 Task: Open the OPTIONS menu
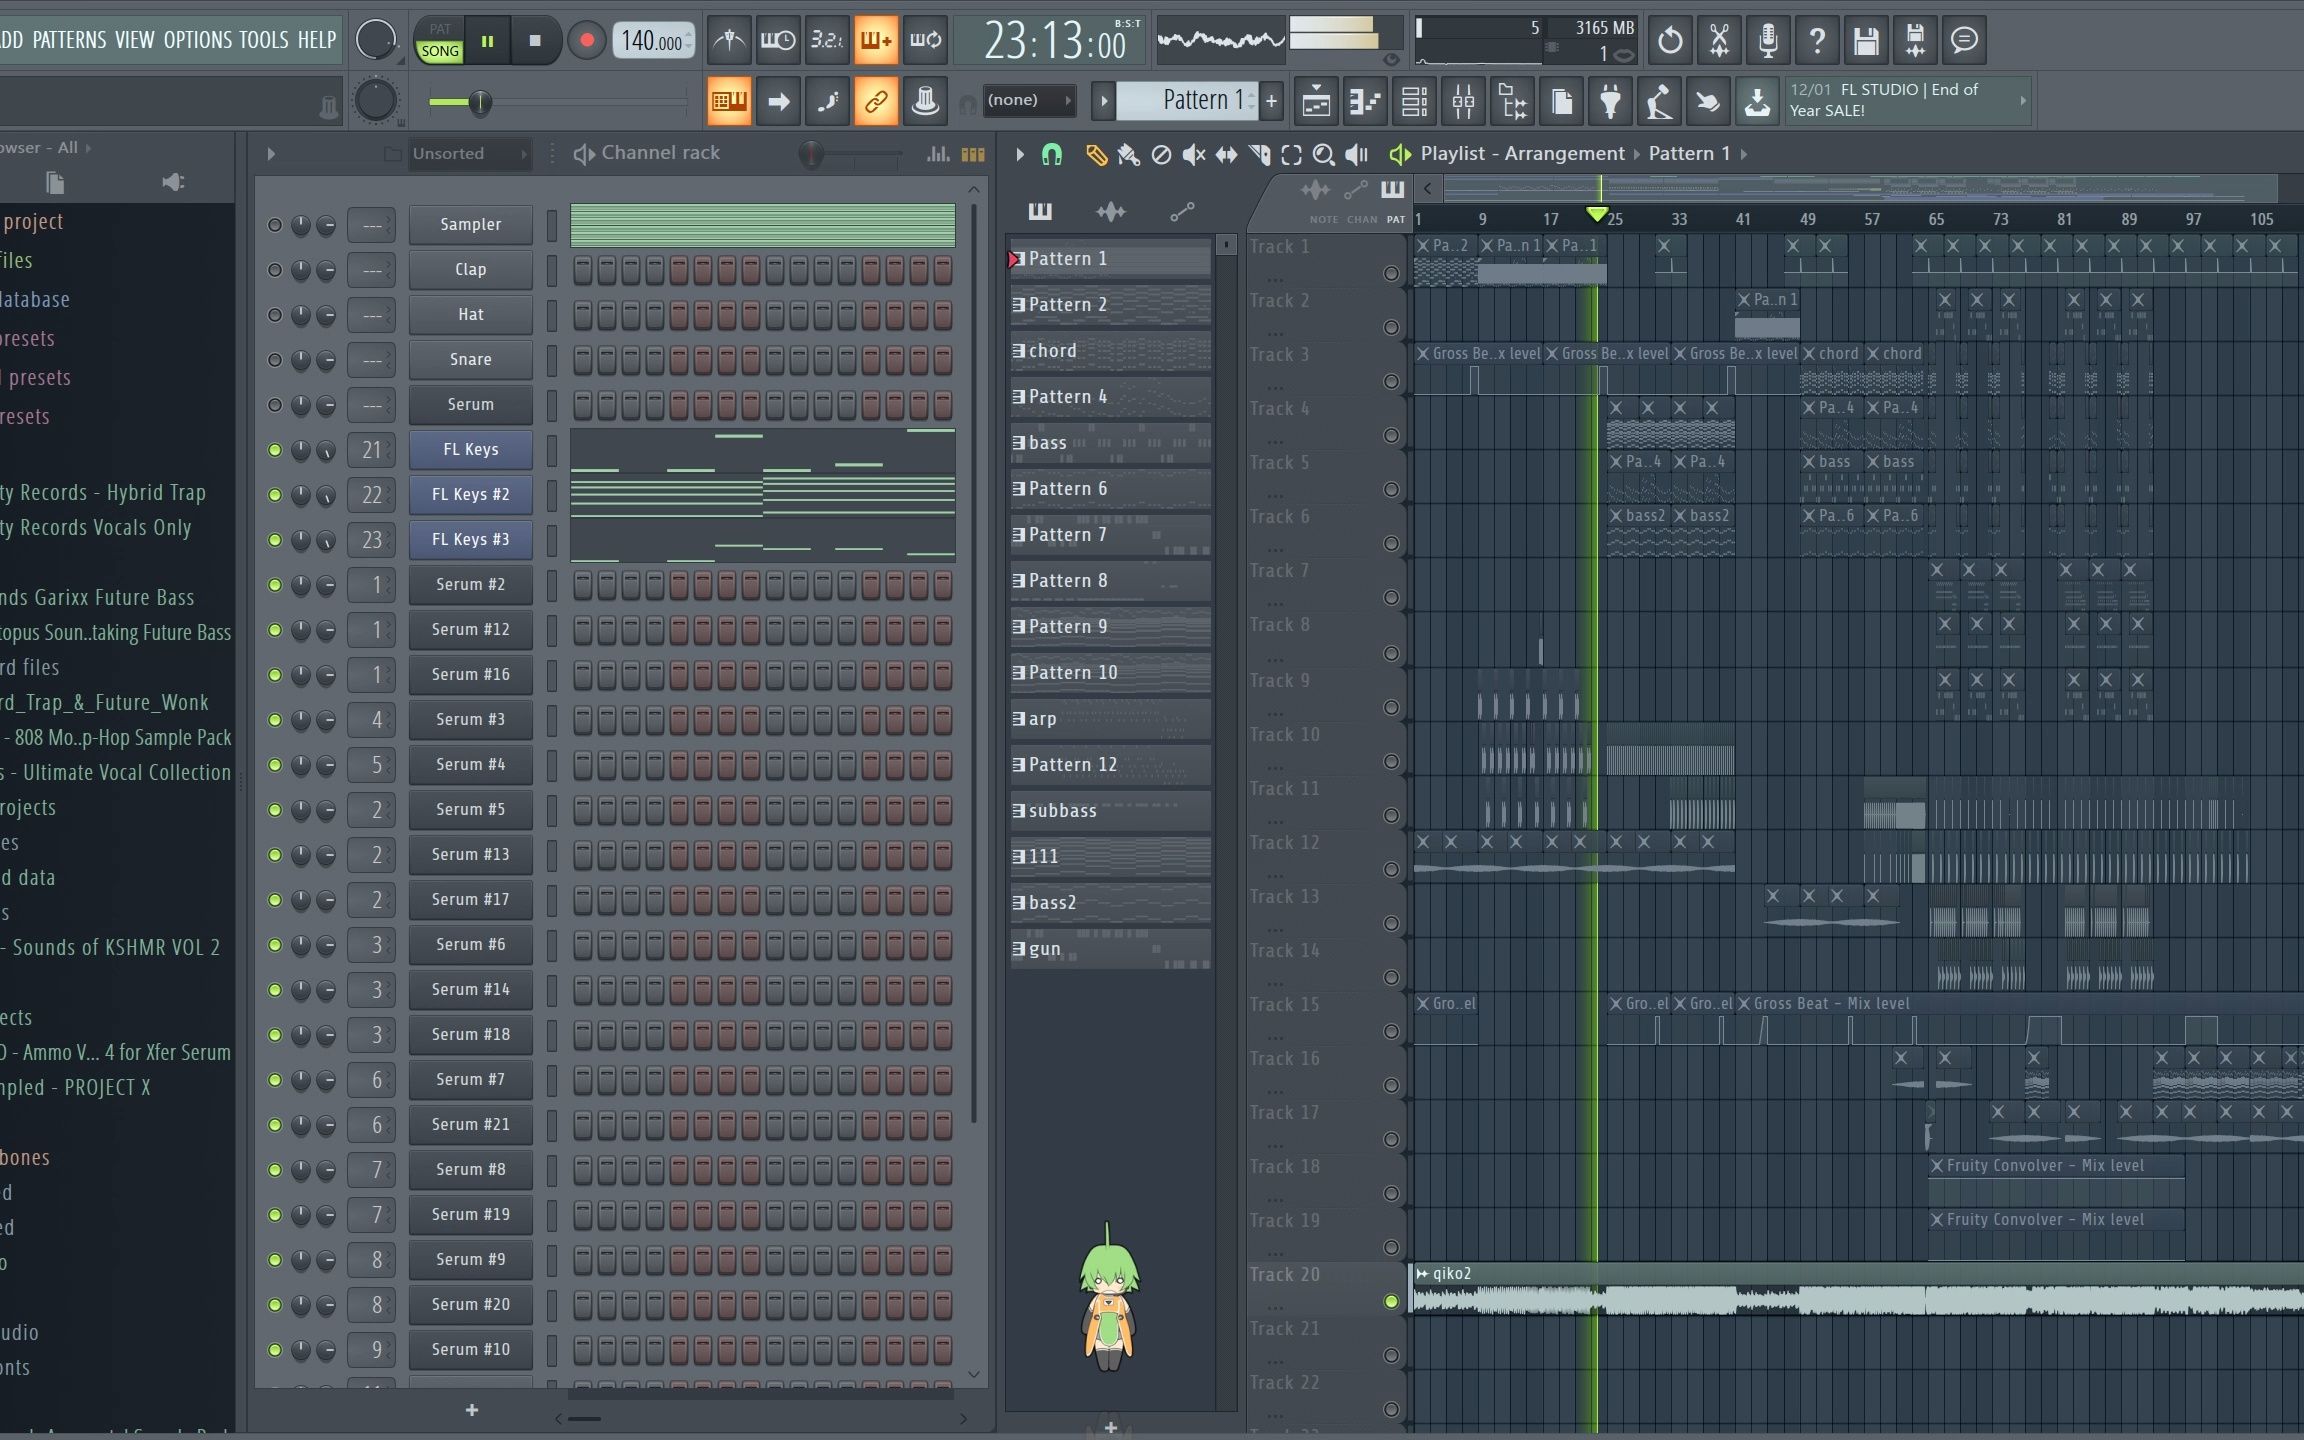pos(197,40)
